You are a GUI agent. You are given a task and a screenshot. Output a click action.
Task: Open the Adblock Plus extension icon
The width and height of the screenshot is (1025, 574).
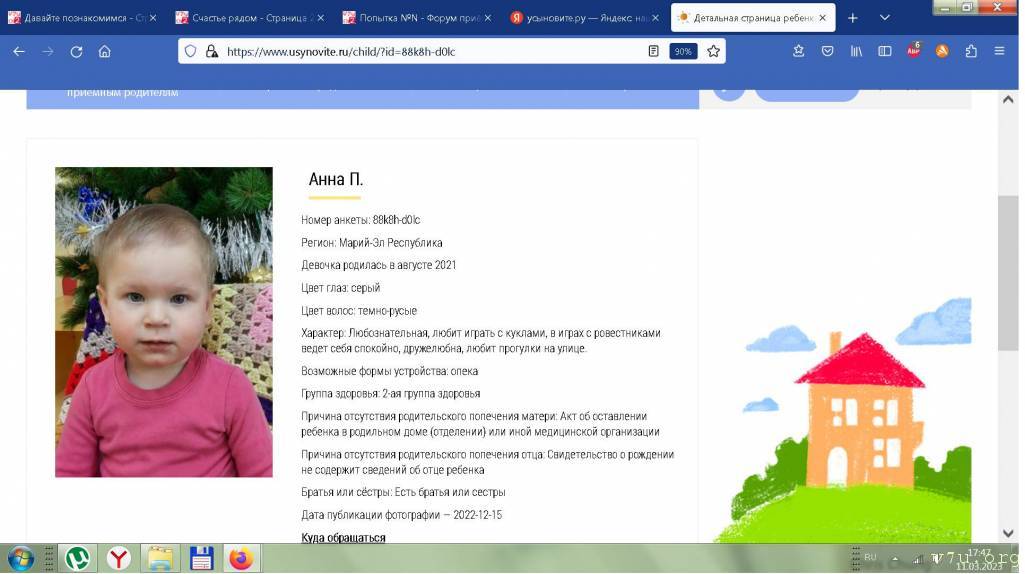(x=913, y=51)
